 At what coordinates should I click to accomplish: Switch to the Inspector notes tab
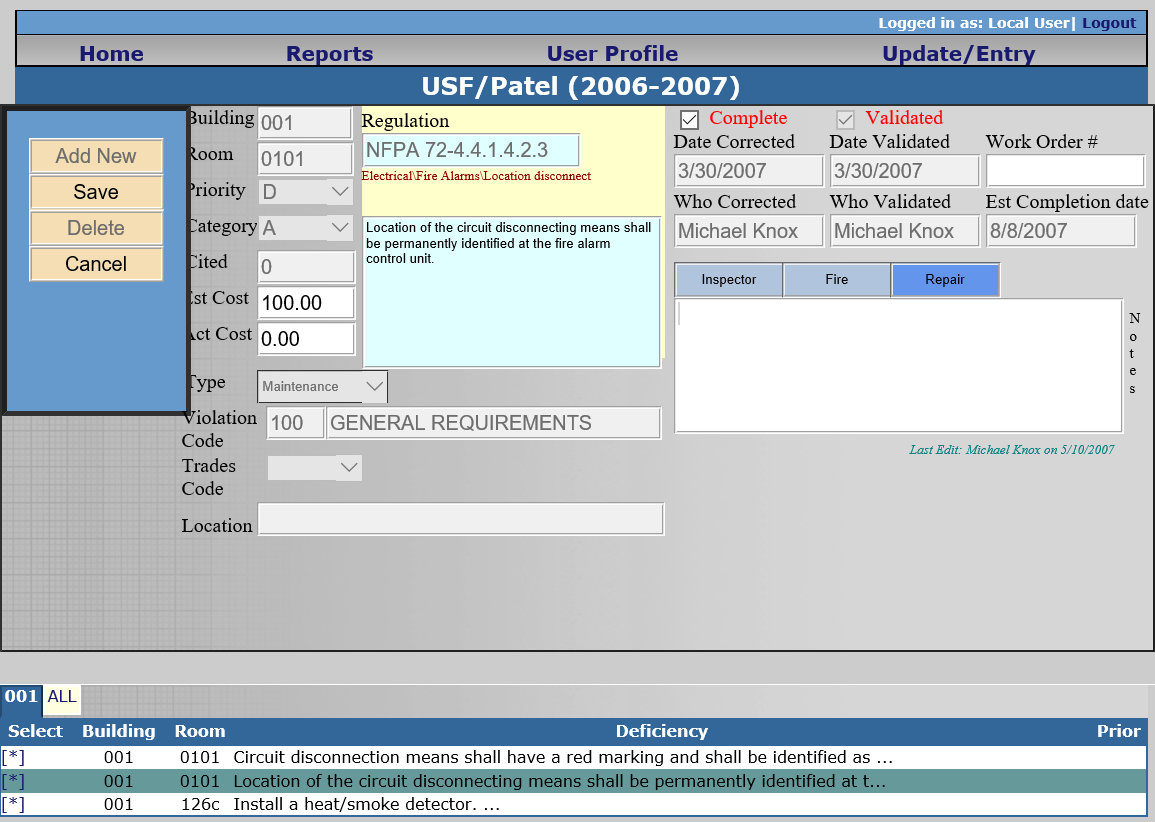[x=729, y=280]
